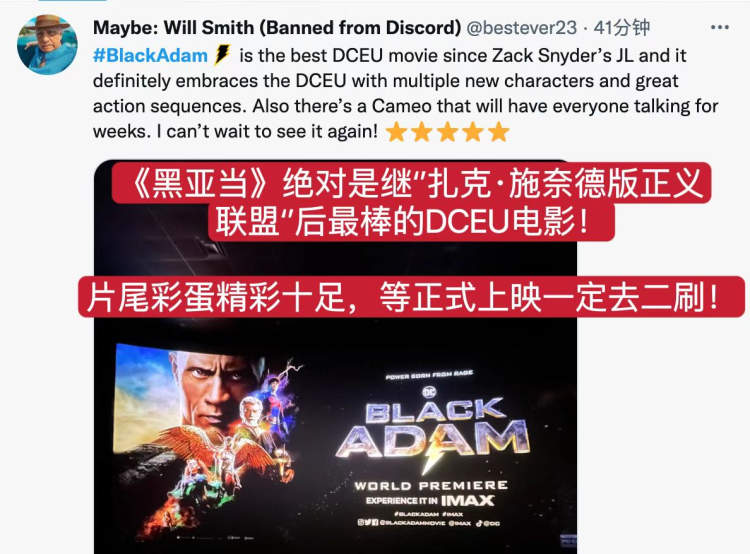Click the WORLD PREMIERE text in the photo
The image size is (750, 554).
pyautogui.click(x=430, y=486)
